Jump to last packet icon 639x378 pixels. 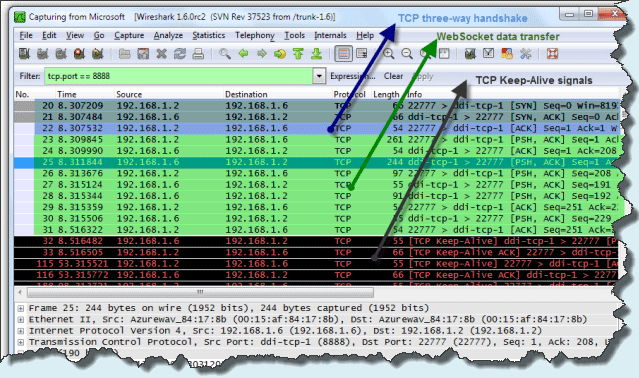317,54
